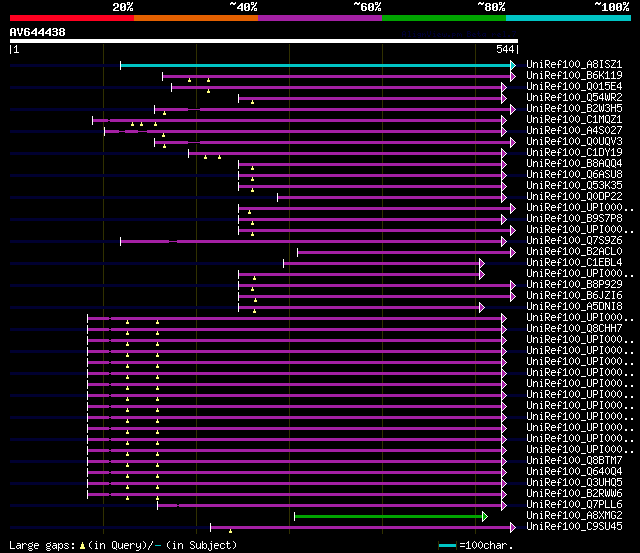Click the ~100% scale label
This screenshot has width=640, height=553.
612,7
